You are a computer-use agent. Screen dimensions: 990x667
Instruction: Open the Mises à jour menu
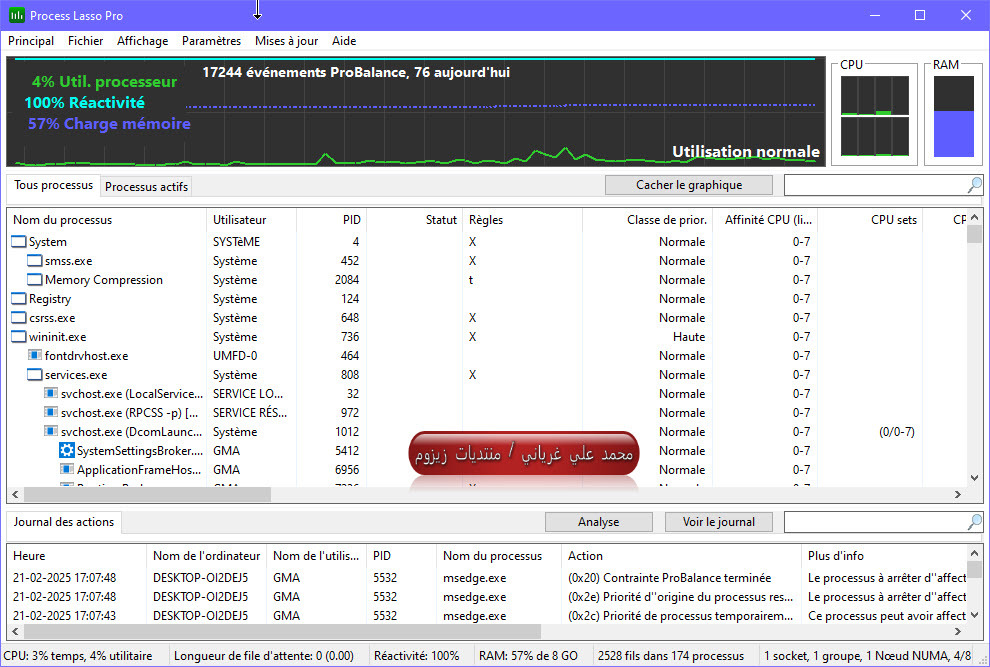point(287,41)
